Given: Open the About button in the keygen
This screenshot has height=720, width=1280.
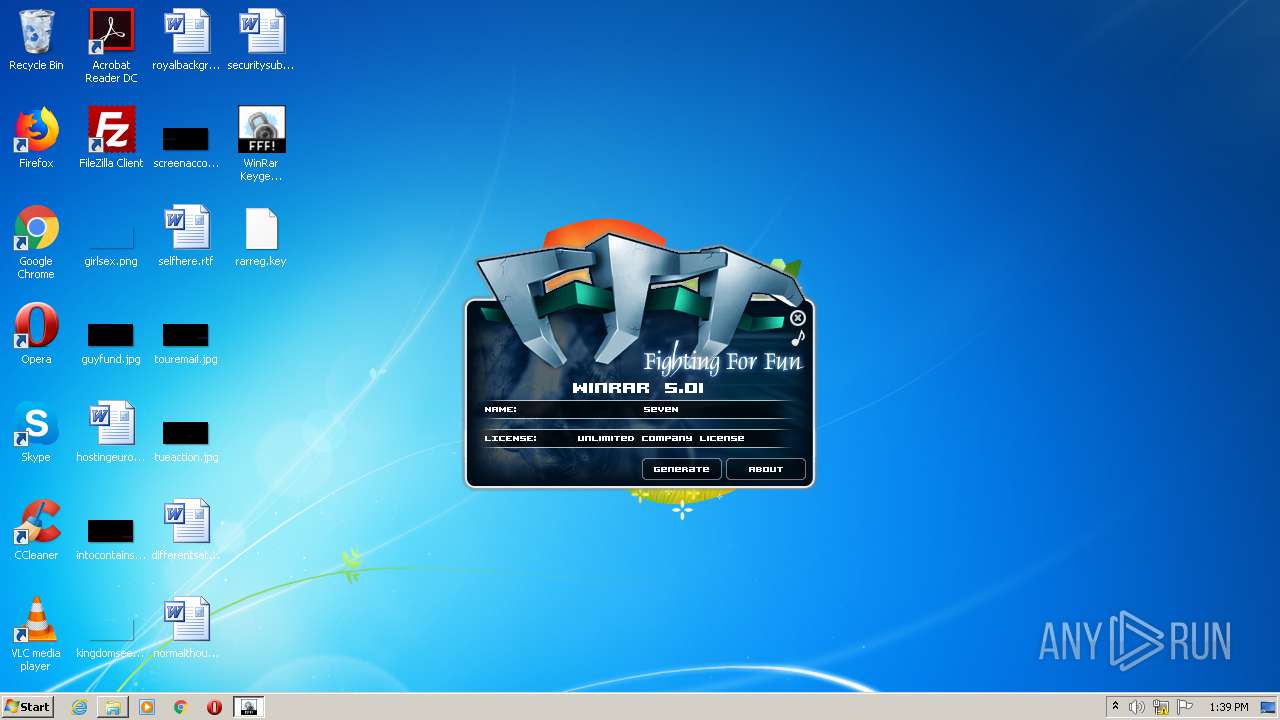Looking at the screenshot, I should coord(765,469).
